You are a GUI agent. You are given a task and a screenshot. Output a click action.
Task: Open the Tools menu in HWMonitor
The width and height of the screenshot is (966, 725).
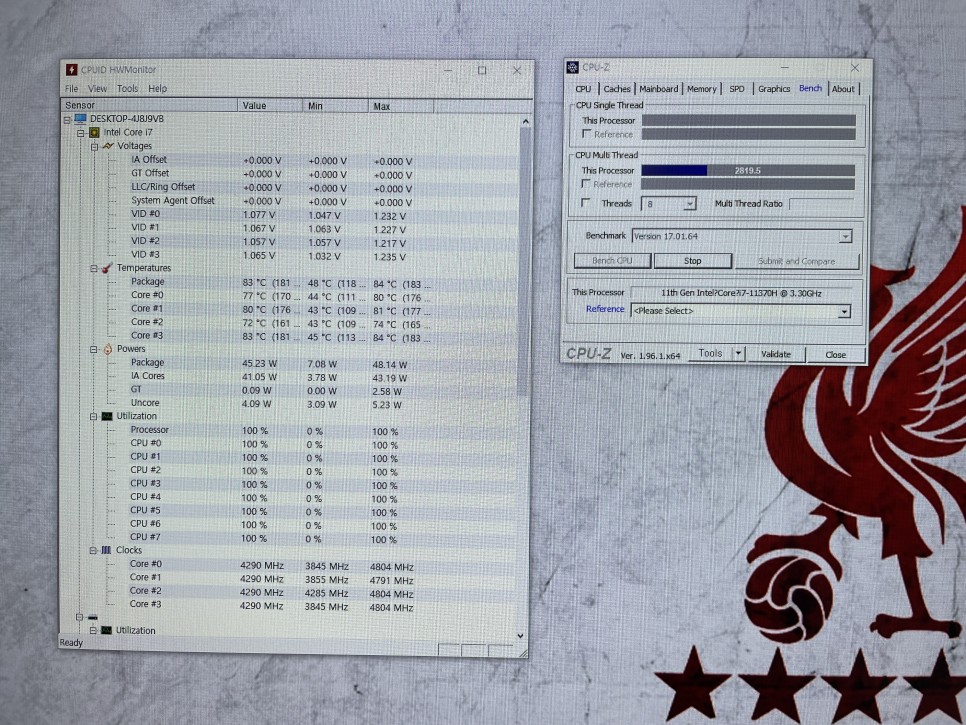(x=128, y=89)
